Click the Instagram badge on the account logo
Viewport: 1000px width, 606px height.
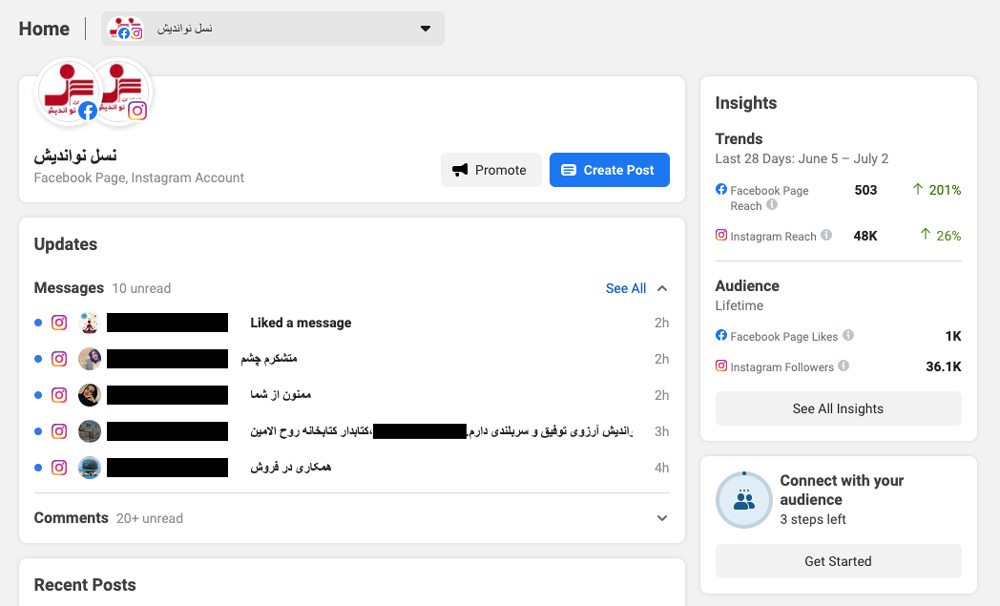(138, 110)
